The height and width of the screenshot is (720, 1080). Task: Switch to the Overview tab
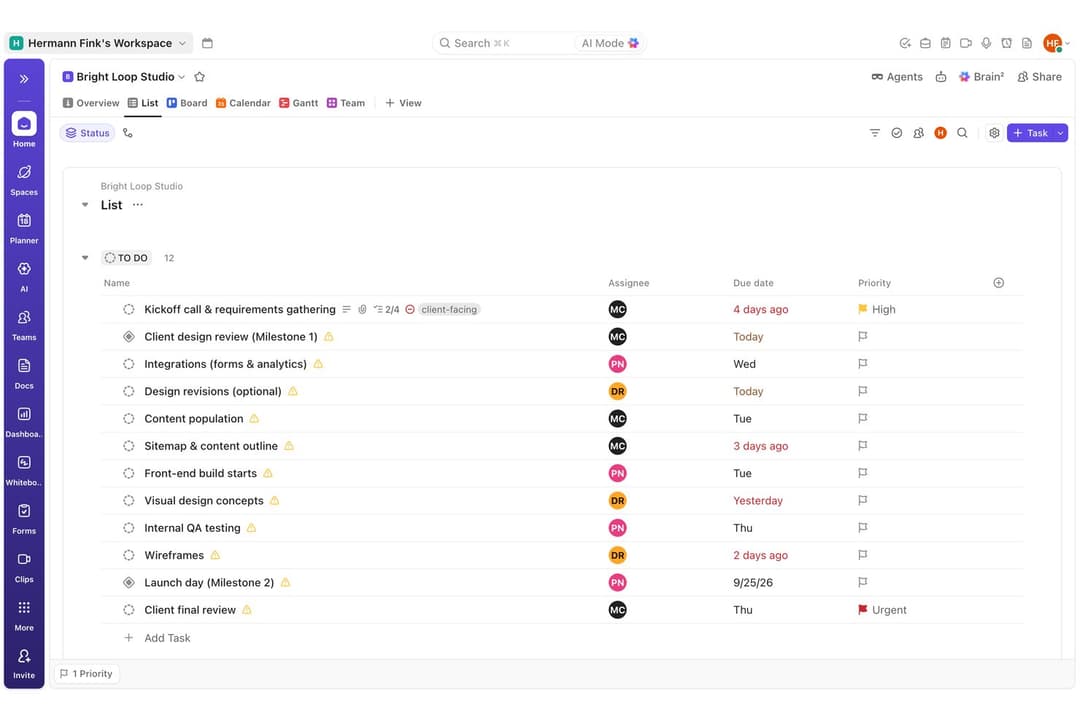click(x=91, y=103)
